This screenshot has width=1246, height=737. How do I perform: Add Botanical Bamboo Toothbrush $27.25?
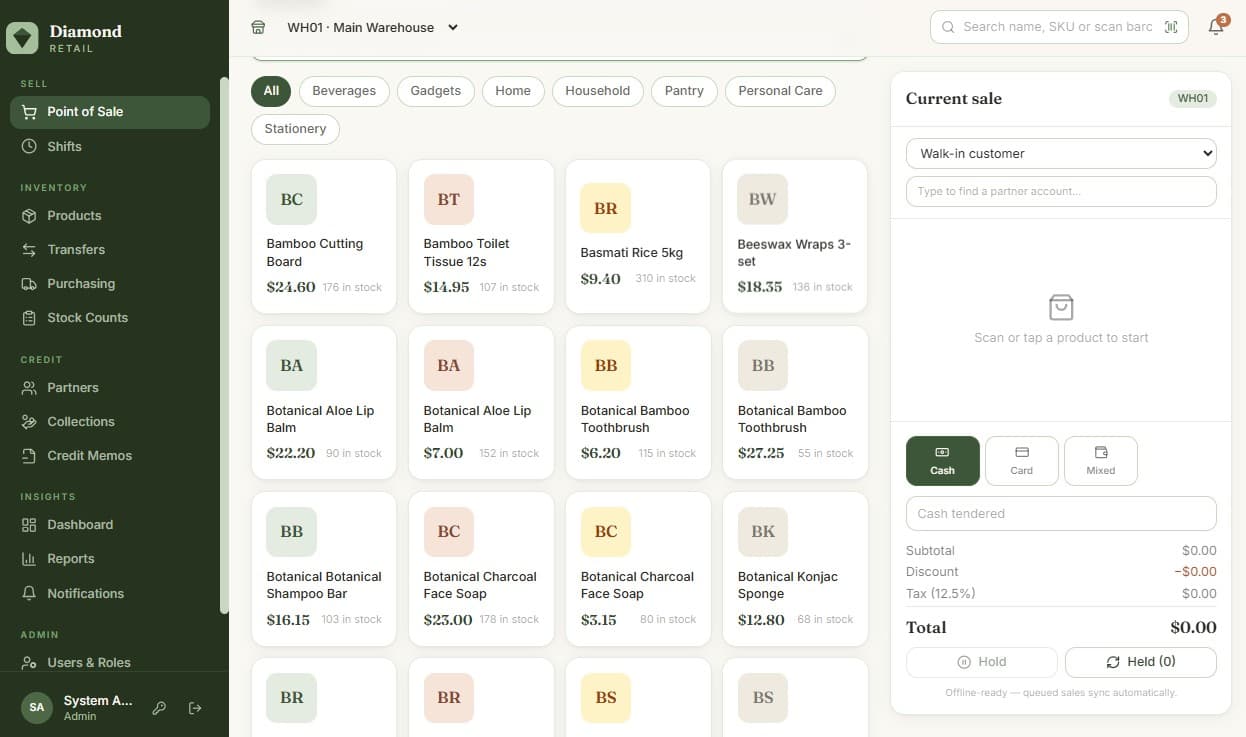click(x=795, y=402)
